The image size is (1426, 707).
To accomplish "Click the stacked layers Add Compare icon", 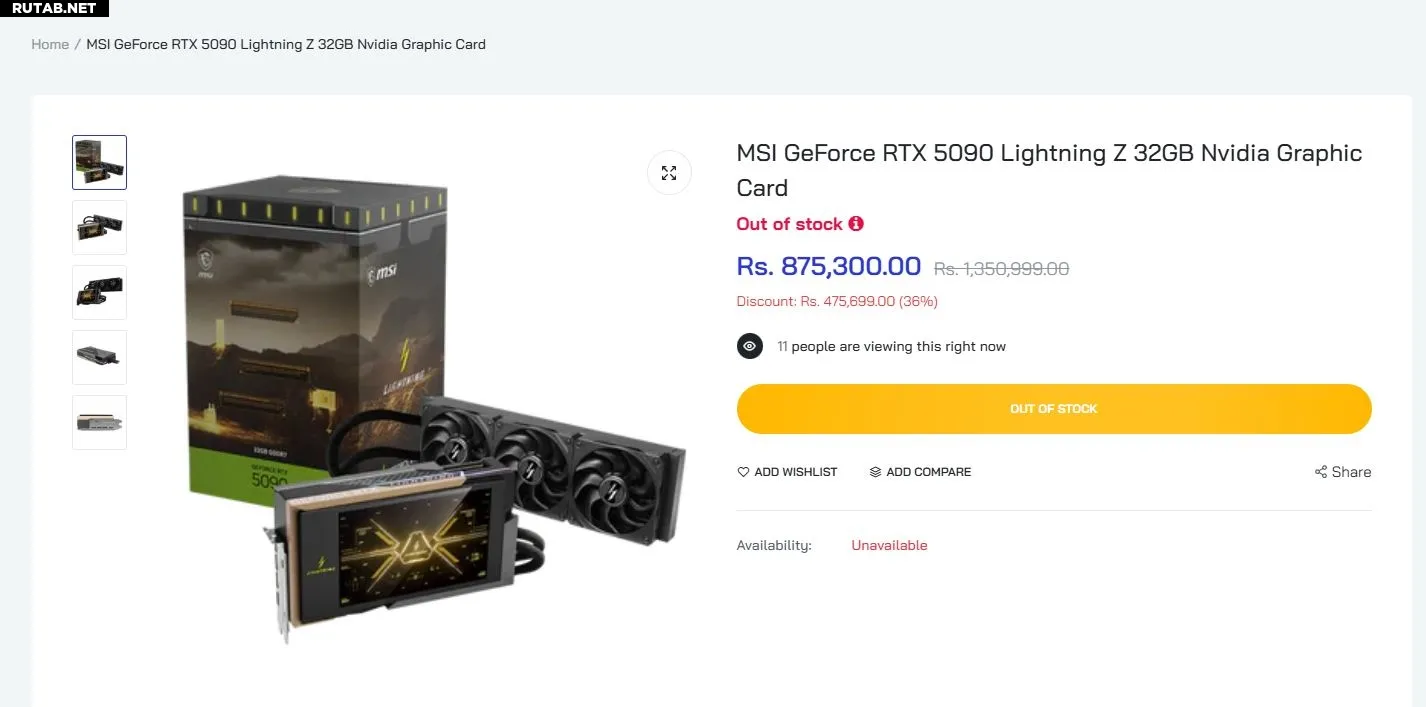I will click(875, 472).
